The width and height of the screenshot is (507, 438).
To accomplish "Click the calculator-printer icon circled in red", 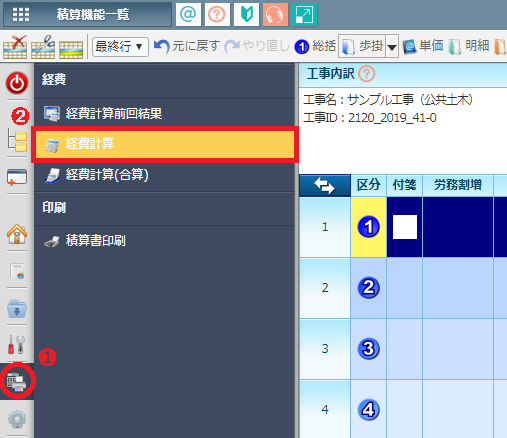I will [x=16, y=381].
